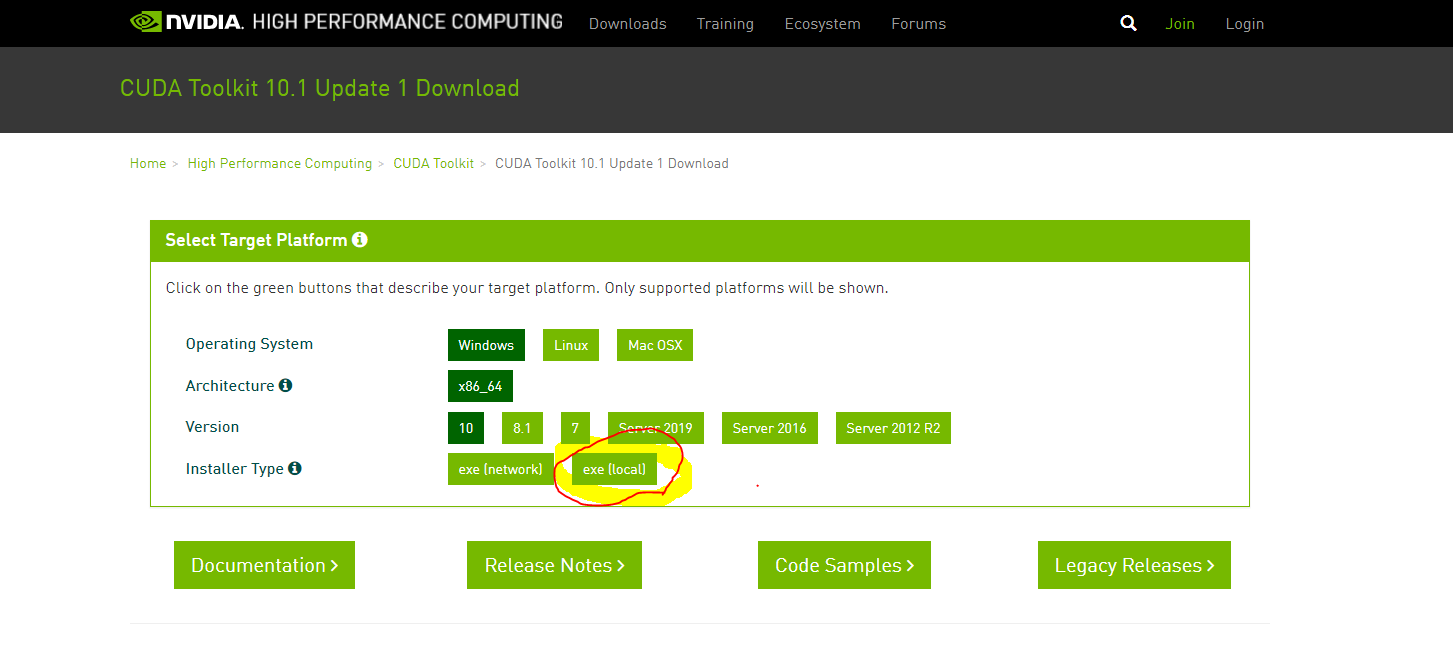
Task: Choose Windows version 7
Action: click(575, 428)
